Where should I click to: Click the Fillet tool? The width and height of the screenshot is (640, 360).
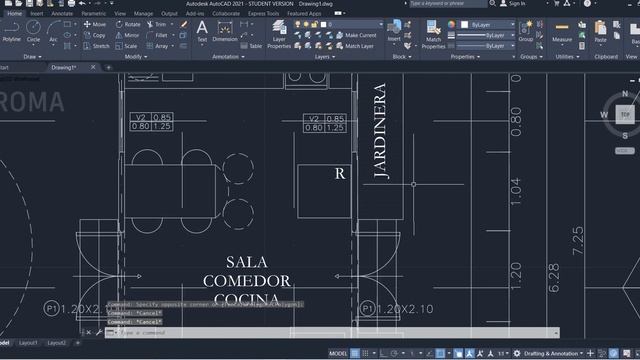pyautogui.click(x=157, y=36)
